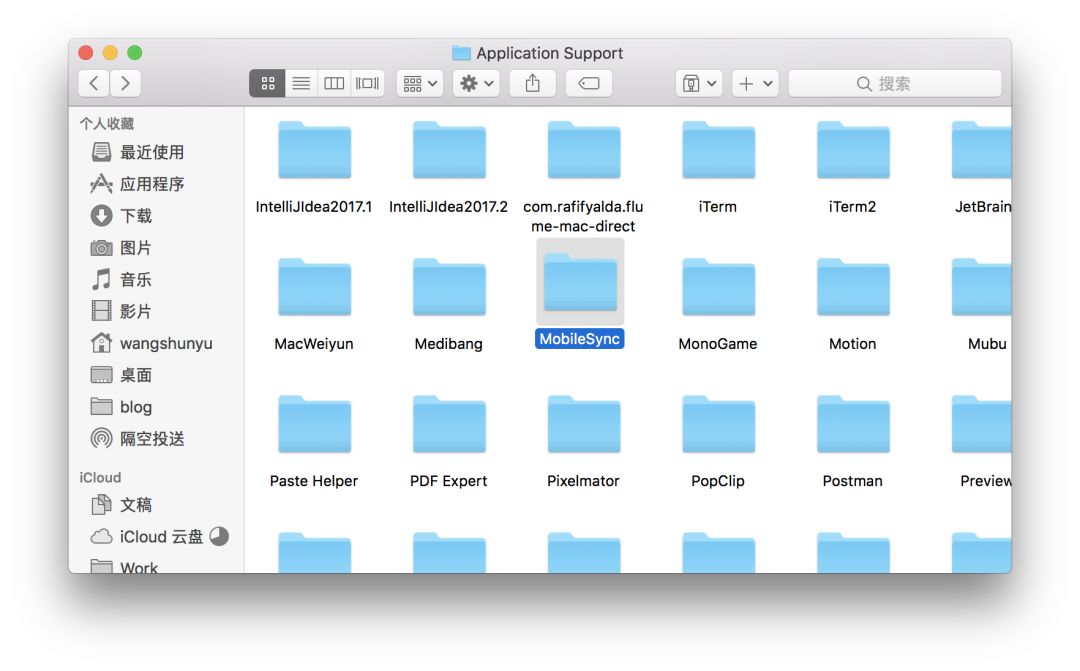Go back with the left arrow button
This screenshot has height=671, width=1080.
pos(94,83)
